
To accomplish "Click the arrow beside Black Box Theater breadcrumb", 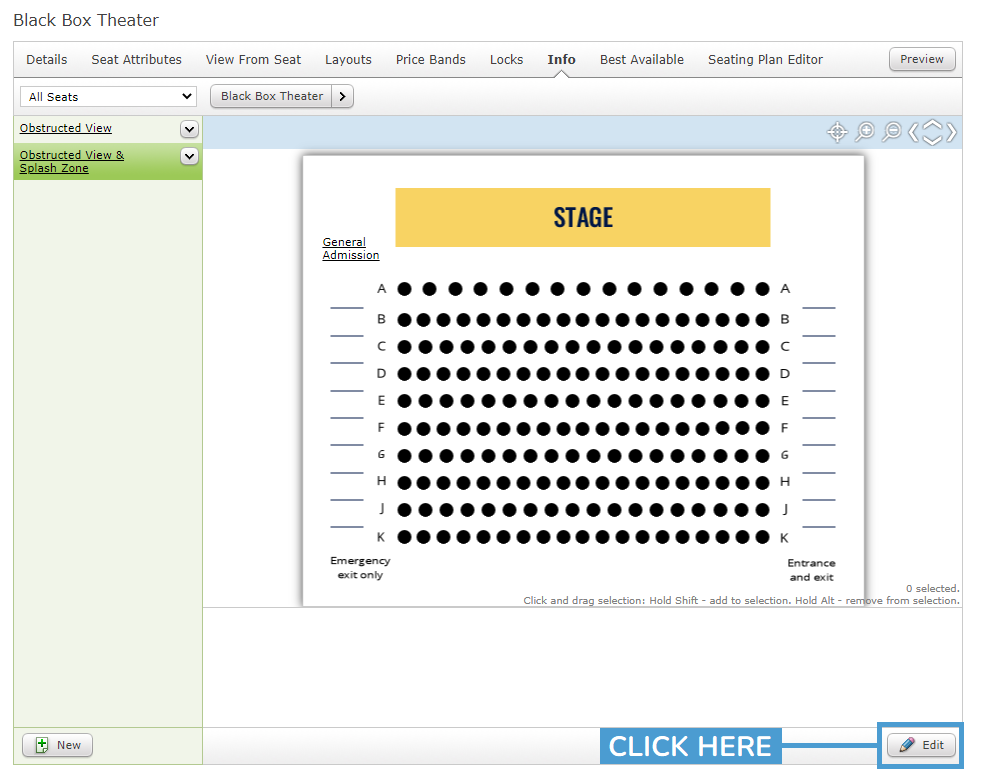I will pos(342,96).
